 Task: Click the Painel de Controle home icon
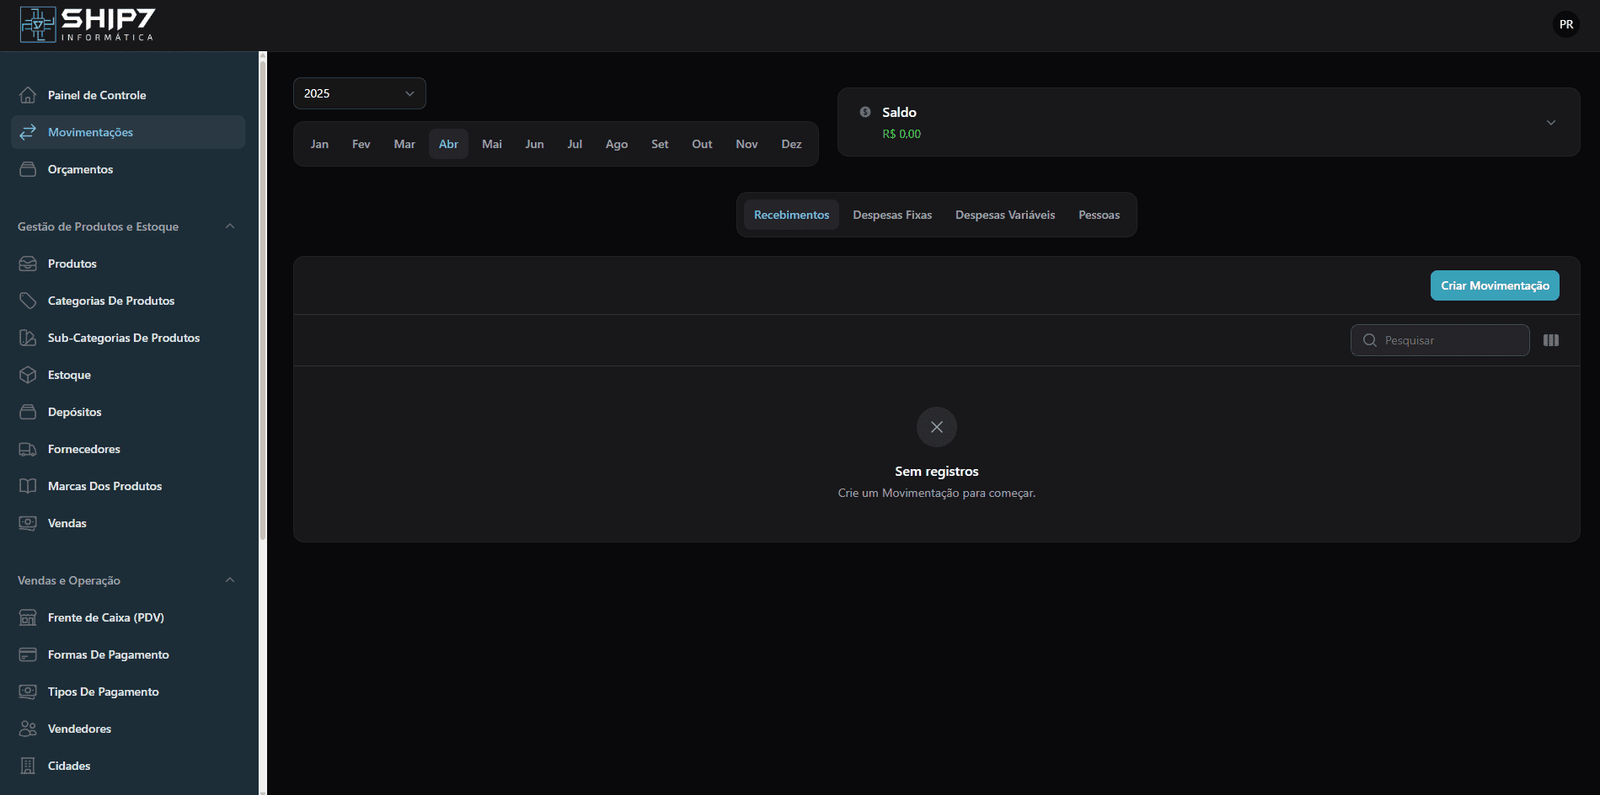28,95
